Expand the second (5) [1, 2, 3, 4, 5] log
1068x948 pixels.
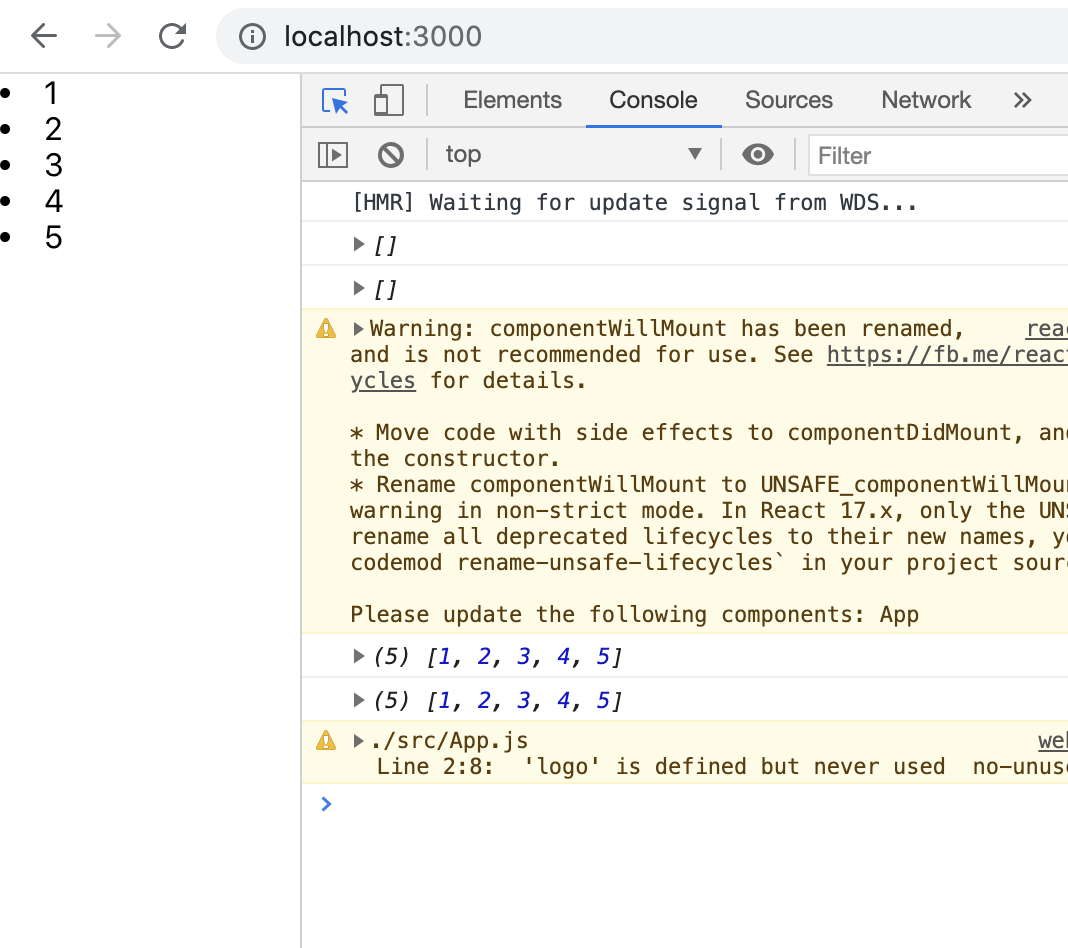click(359, 699)
